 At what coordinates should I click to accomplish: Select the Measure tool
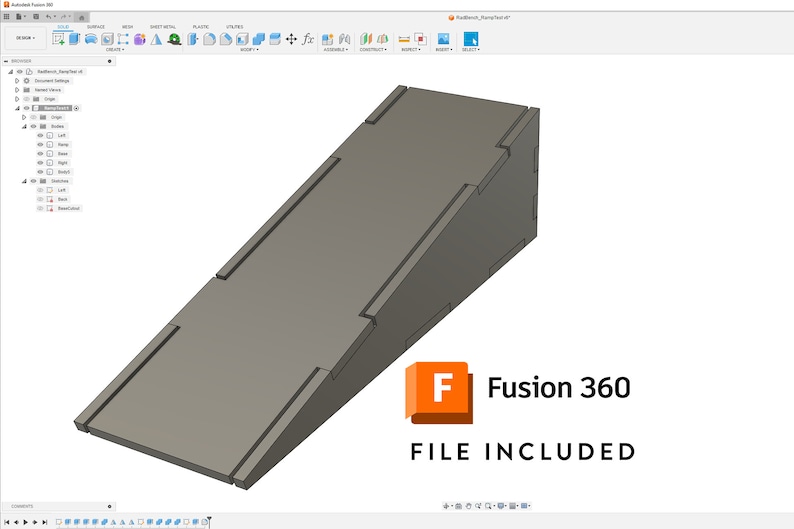(404, 39)
